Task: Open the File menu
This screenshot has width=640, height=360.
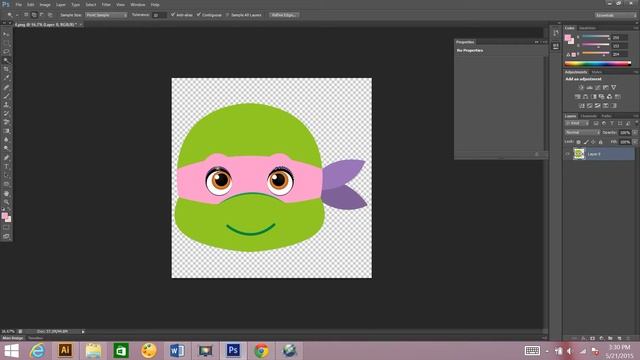Action: [18, 4]
